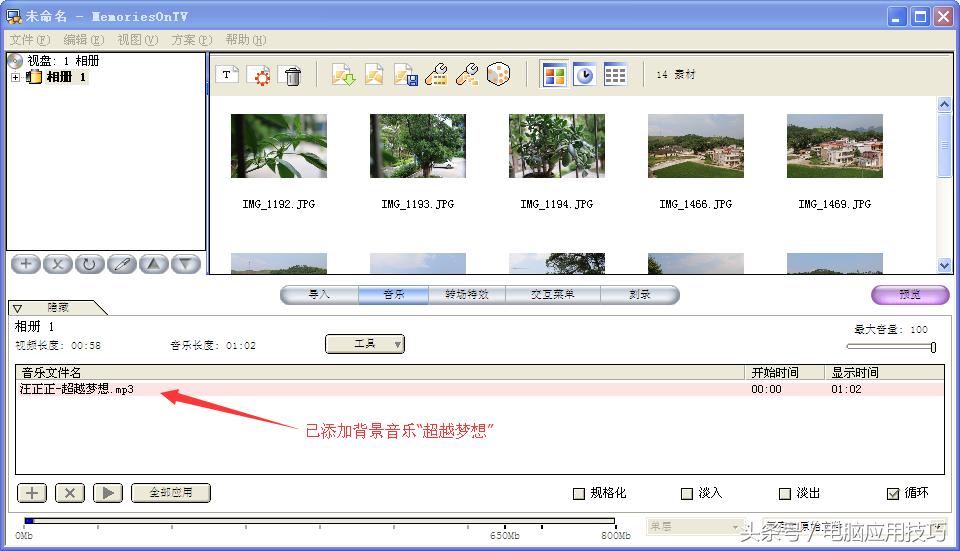The image size is (960, 551).
Task: Click disc icon beside 视盘: 1 相册
Action: pyautogui.click(x=15, y=61)
